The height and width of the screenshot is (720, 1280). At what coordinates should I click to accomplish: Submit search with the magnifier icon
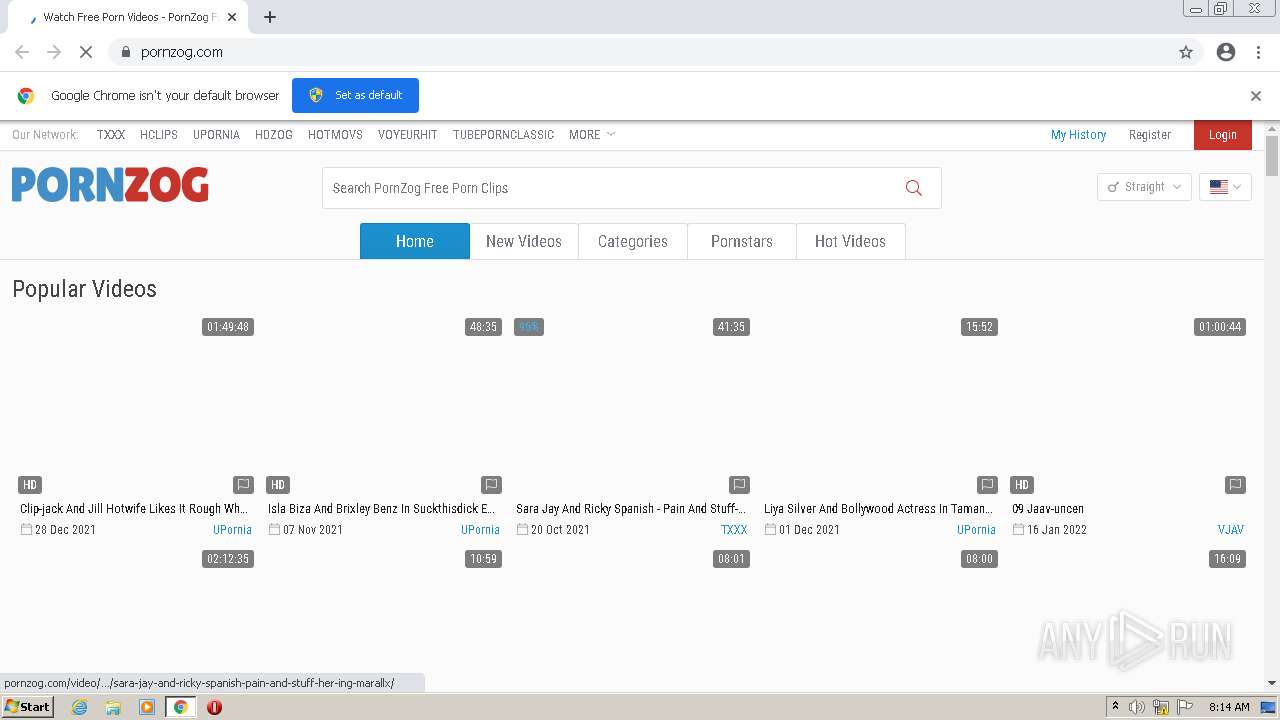tap(913, 188)
